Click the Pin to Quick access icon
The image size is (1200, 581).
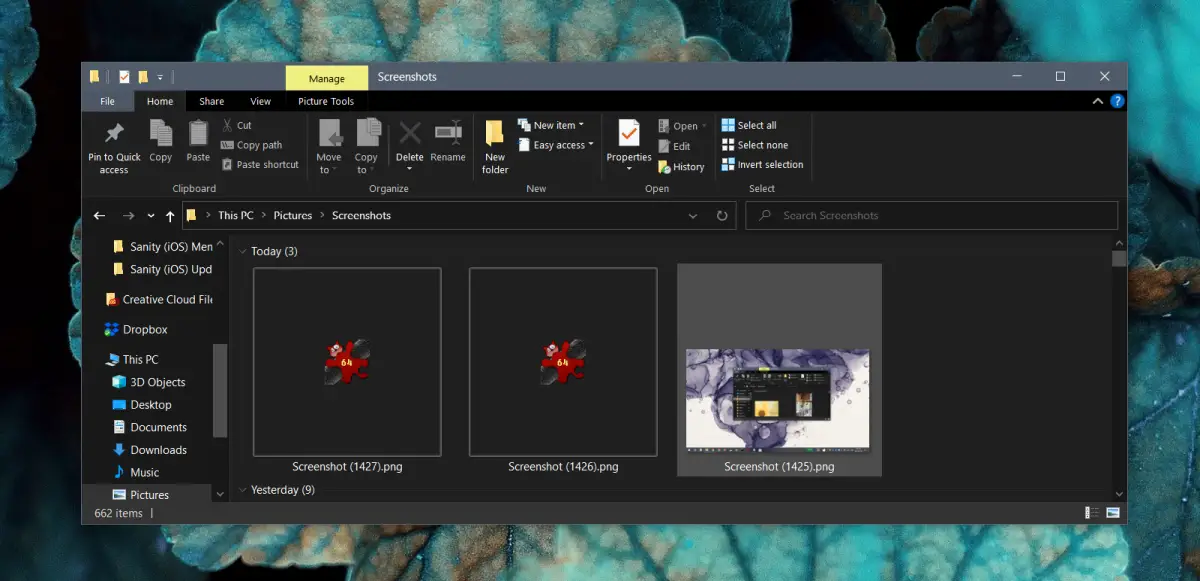point(114,135)
